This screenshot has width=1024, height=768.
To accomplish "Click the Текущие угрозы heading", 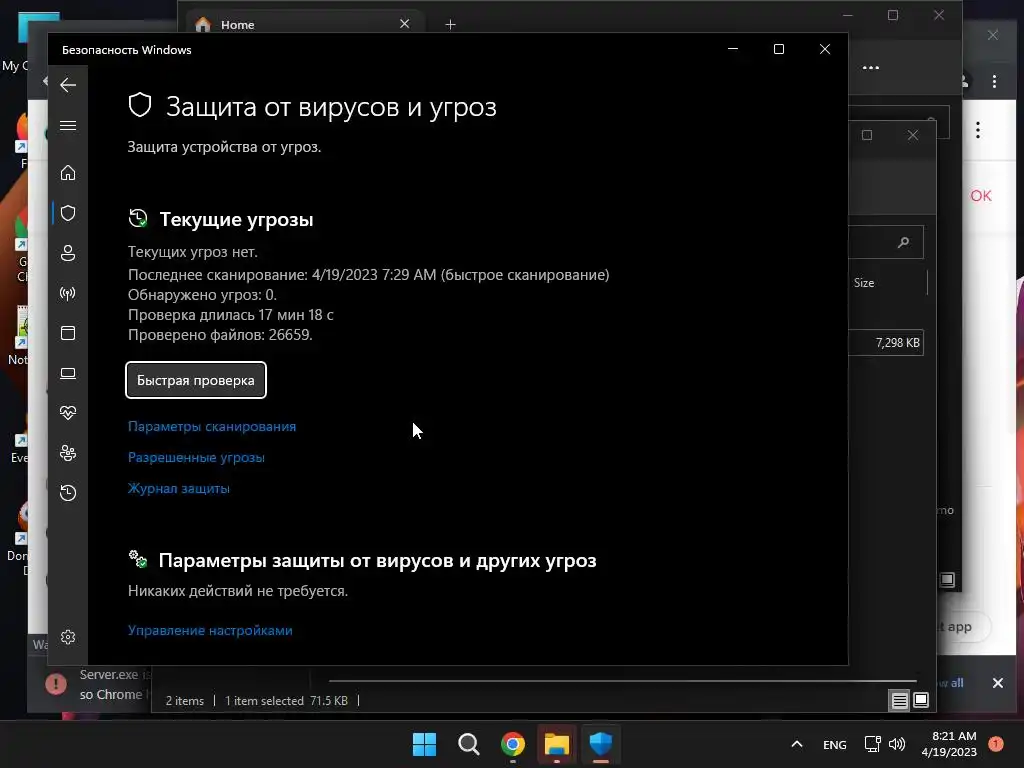I will click(x=236, y=219).
